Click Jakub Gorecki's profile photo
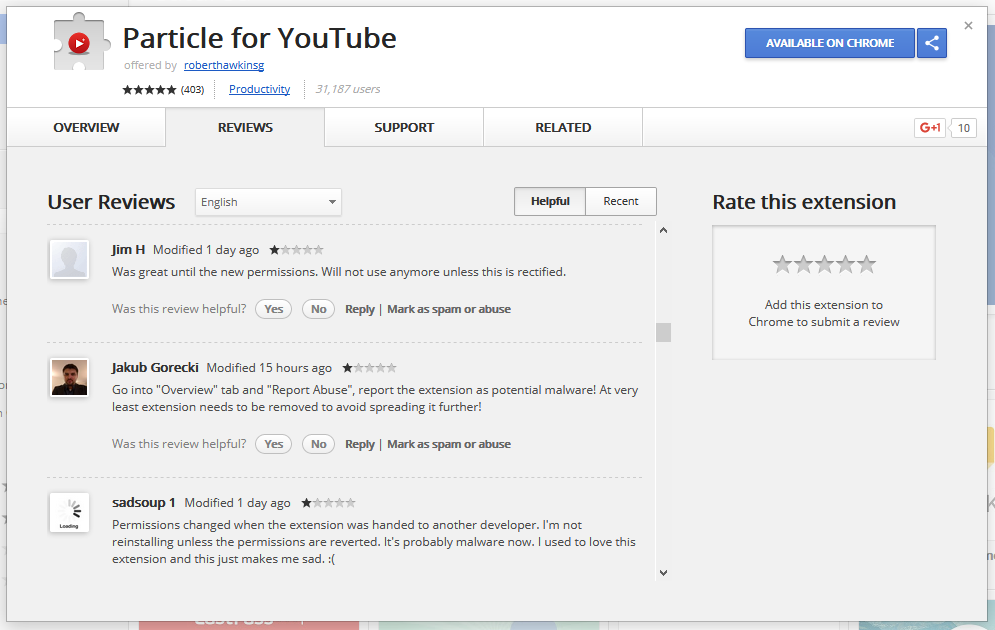995x630 pixels. (x=69, y=377)
